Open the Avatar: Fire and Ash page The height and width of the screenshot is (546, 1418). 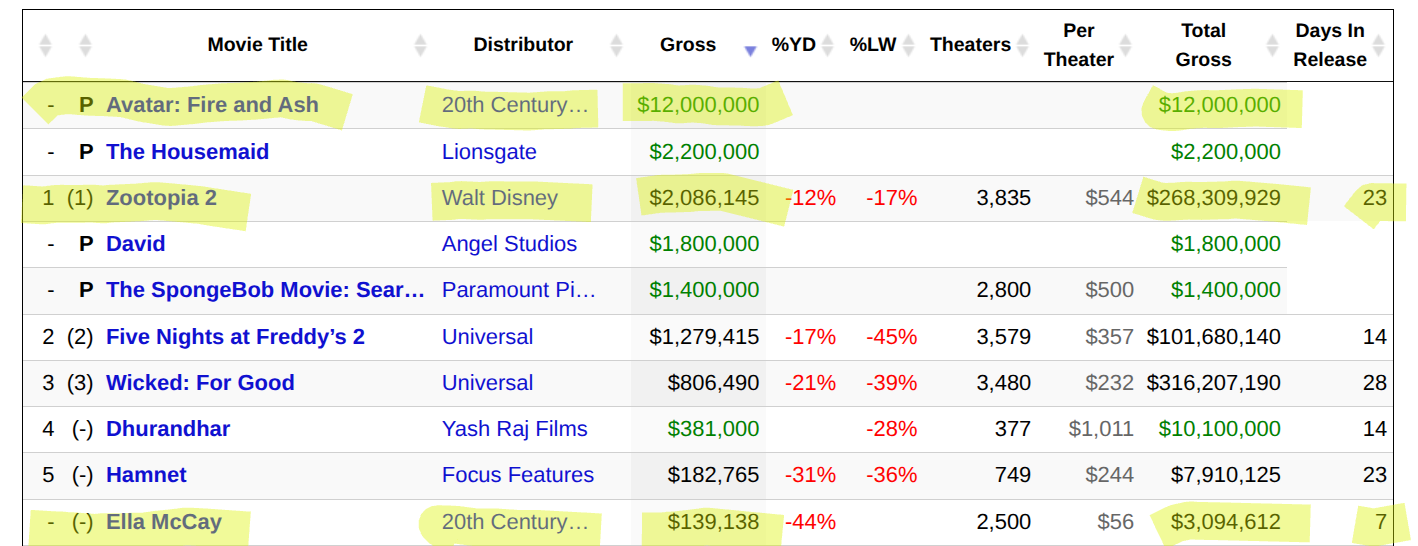pyautogui.click(x=212, y=105)
